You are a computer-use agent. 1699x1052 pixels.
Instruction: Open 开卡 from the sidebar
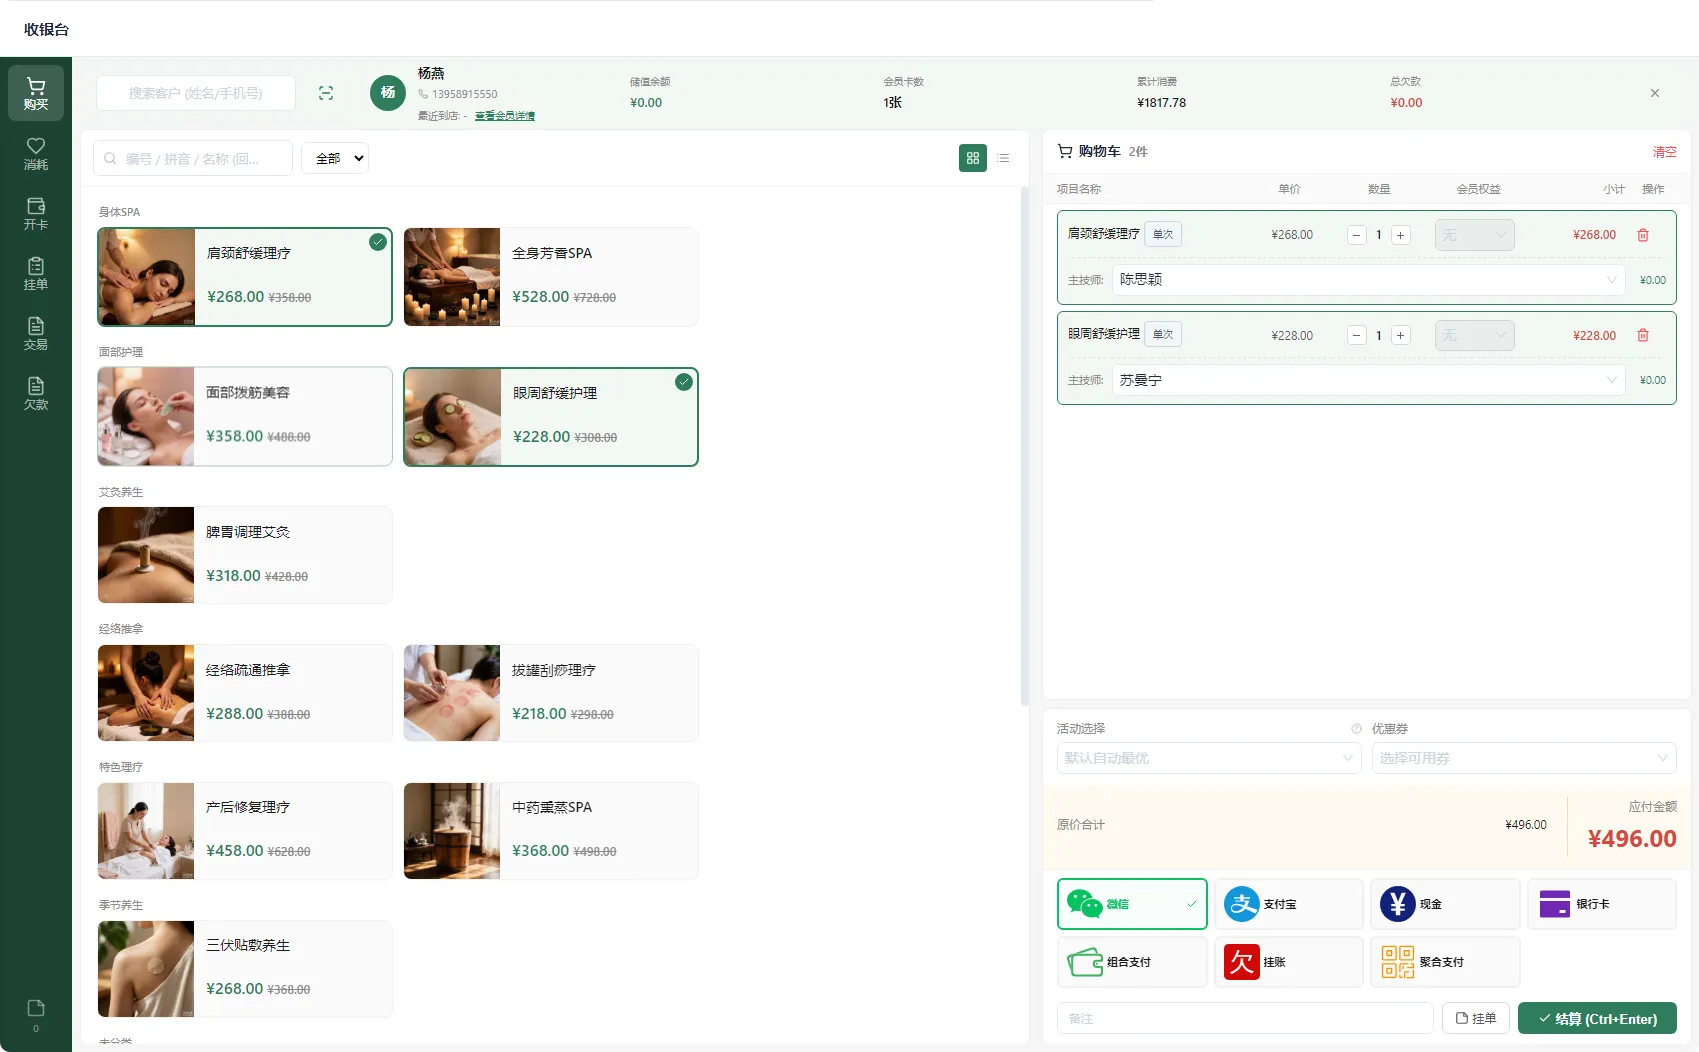click(x=36, y=213)
